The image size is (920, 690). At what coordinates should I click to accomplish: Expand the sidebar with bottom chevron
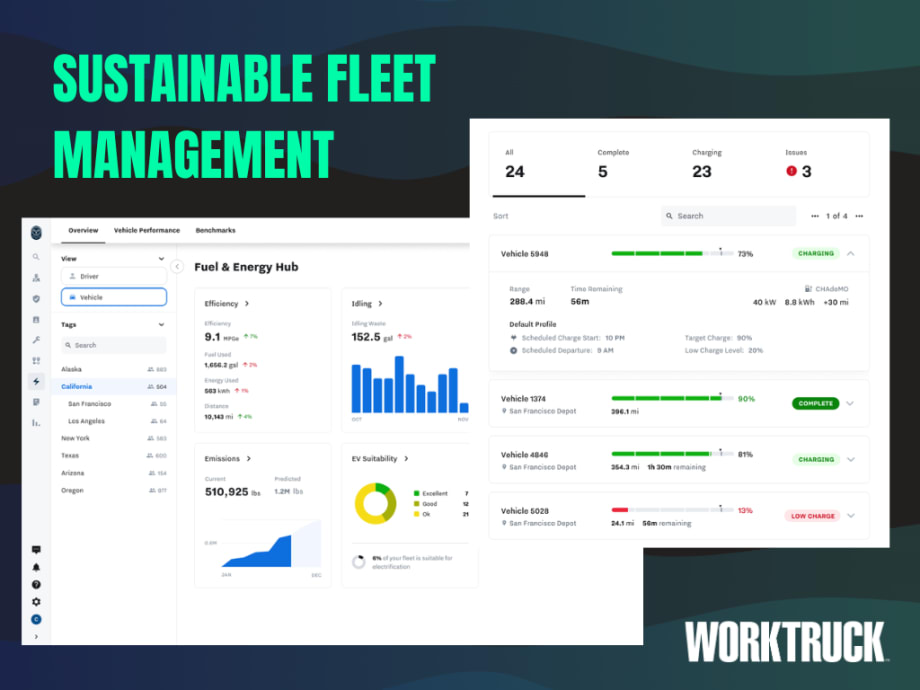pyautogui.click(x=36, y=637)
